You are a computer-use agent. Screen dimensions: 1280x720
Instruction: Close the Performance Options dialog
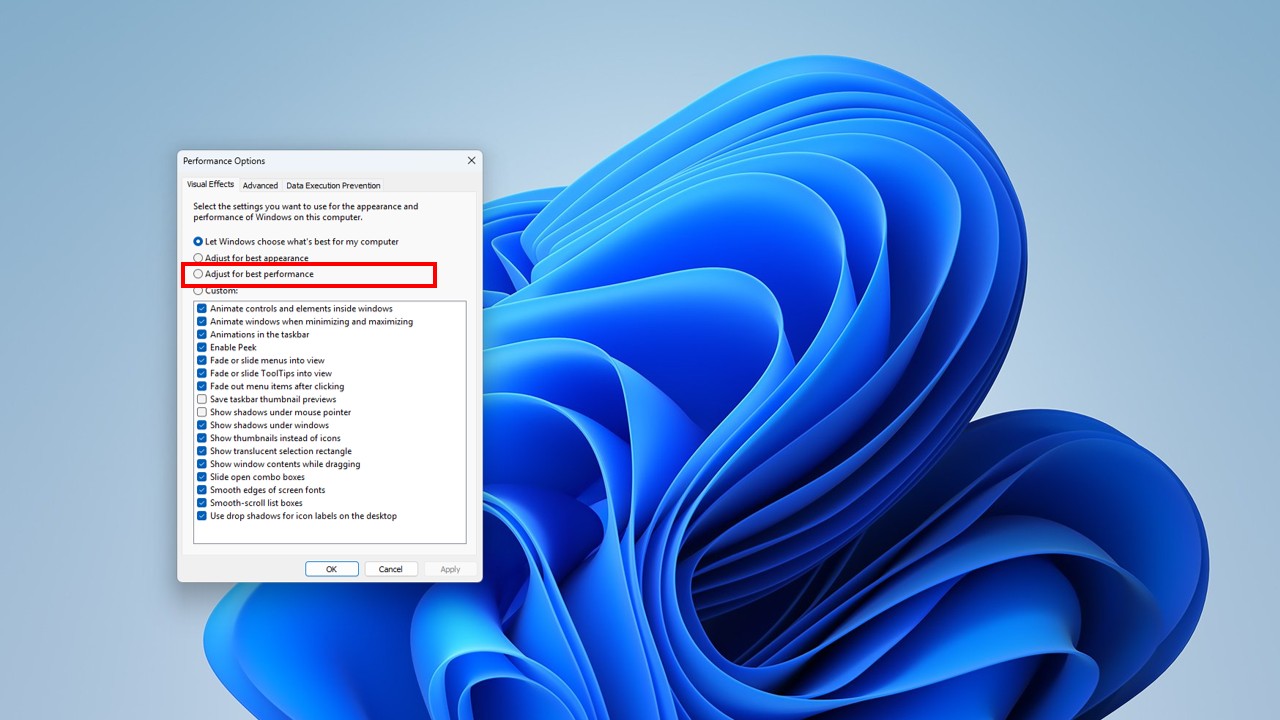click(x=471, y=161)
